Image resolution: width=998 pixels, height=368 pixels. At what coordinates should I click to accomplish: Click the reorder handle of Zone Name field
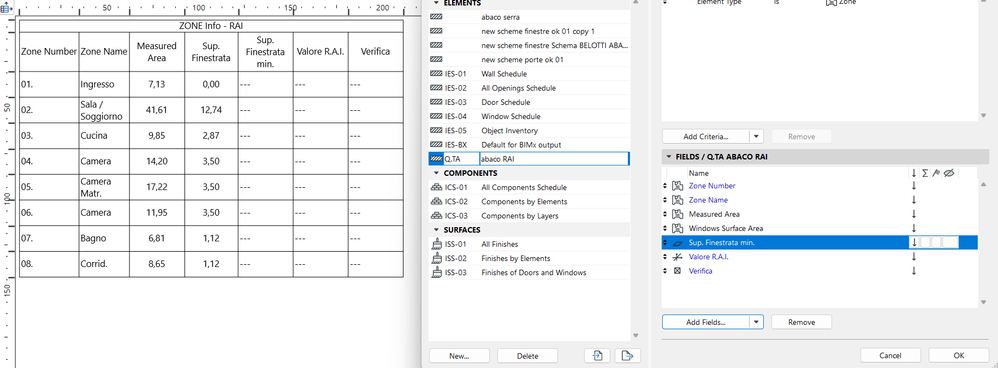[x=666, y=200]
